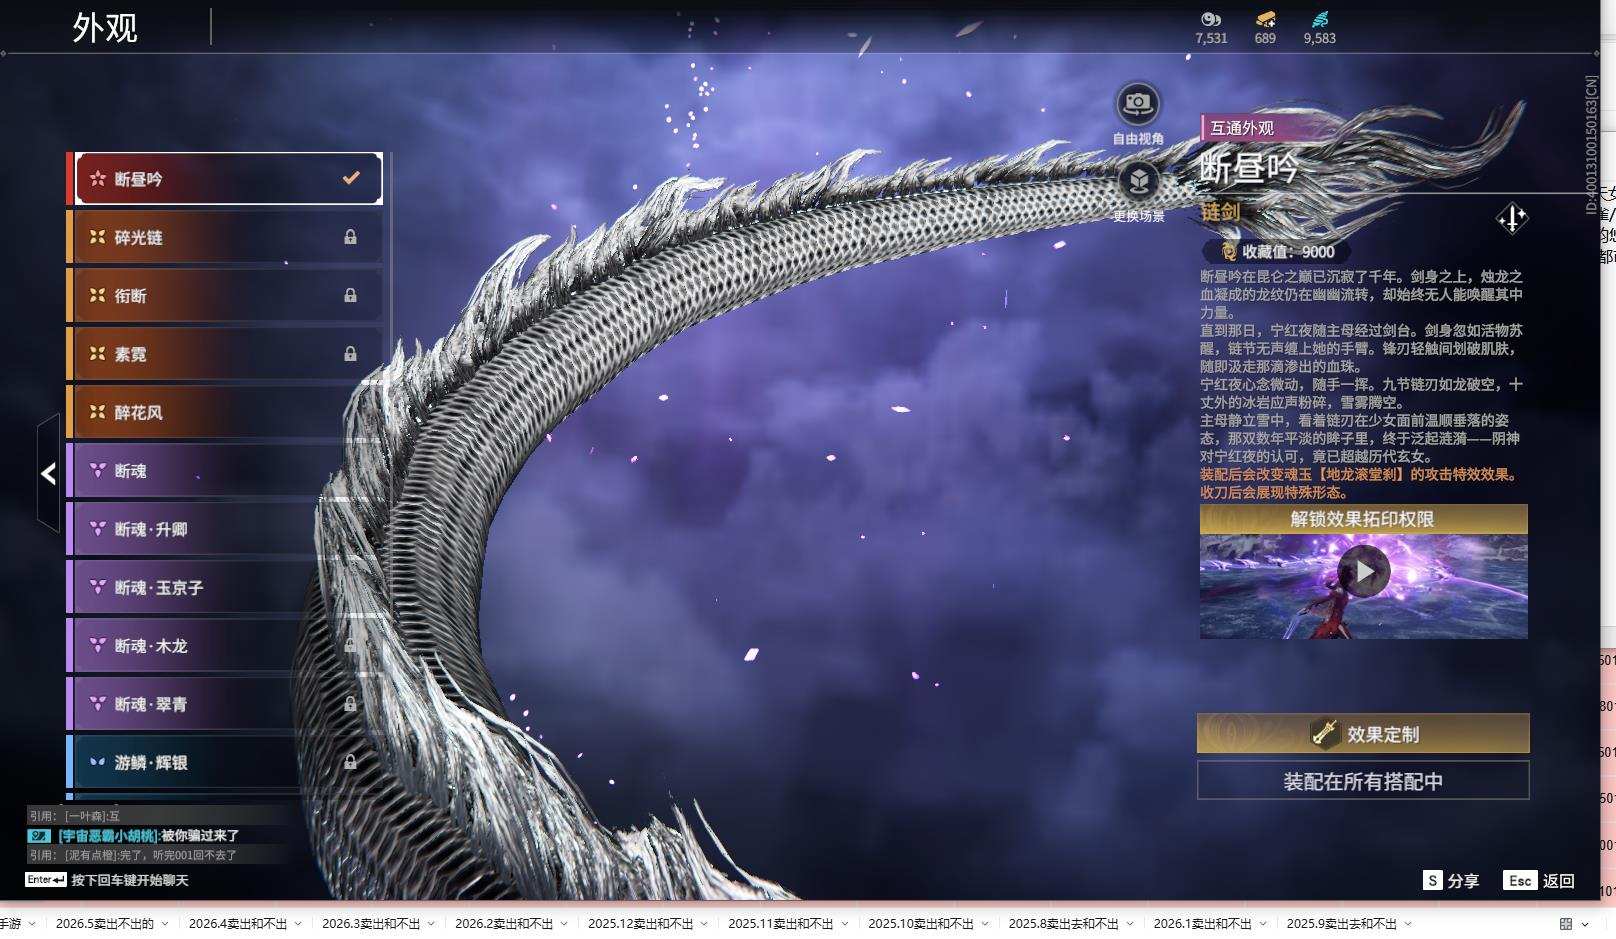Click chat message 被你骗过来了
Viewport: 1616px width, 939px height.
200,835
